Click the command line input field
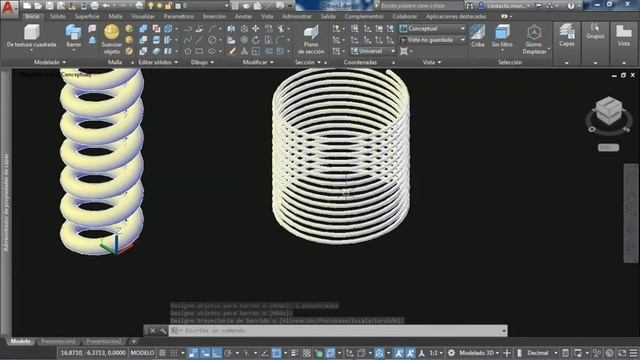The image size is (640, 360). (338, 331)
